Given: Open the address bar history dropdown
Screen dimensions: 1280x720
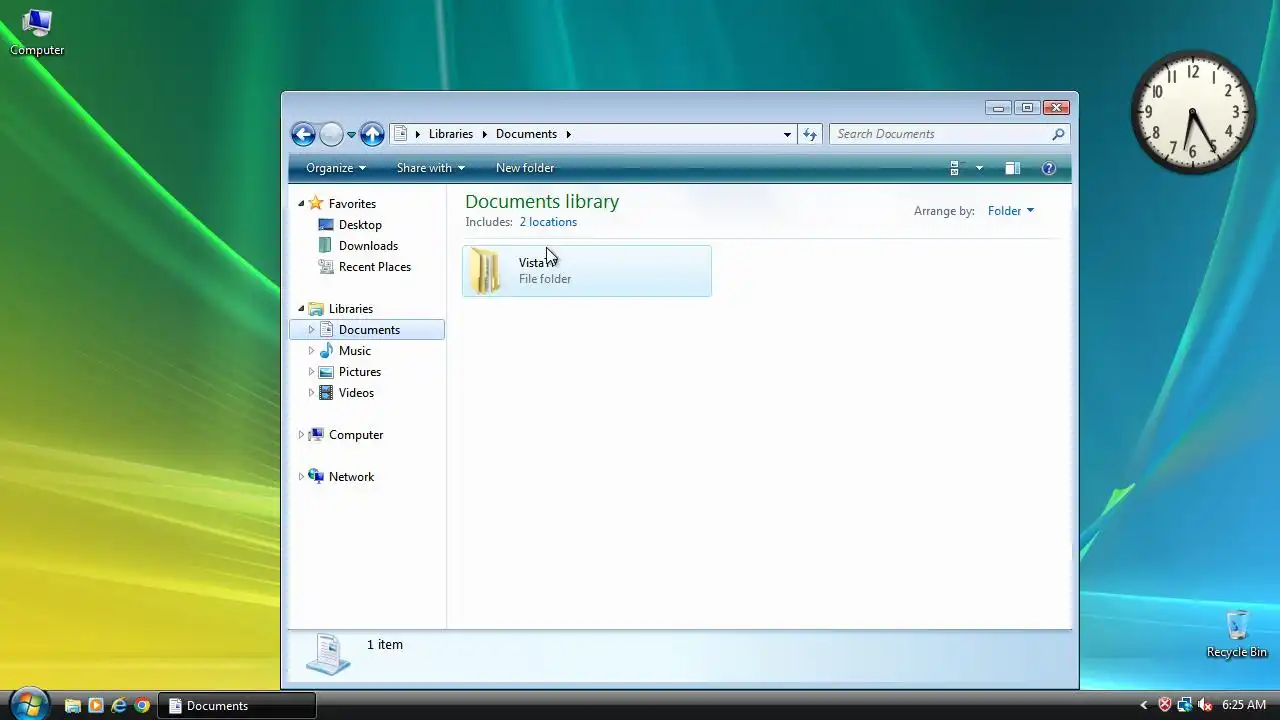Looking at the screenshot, I should click(787, 134).
